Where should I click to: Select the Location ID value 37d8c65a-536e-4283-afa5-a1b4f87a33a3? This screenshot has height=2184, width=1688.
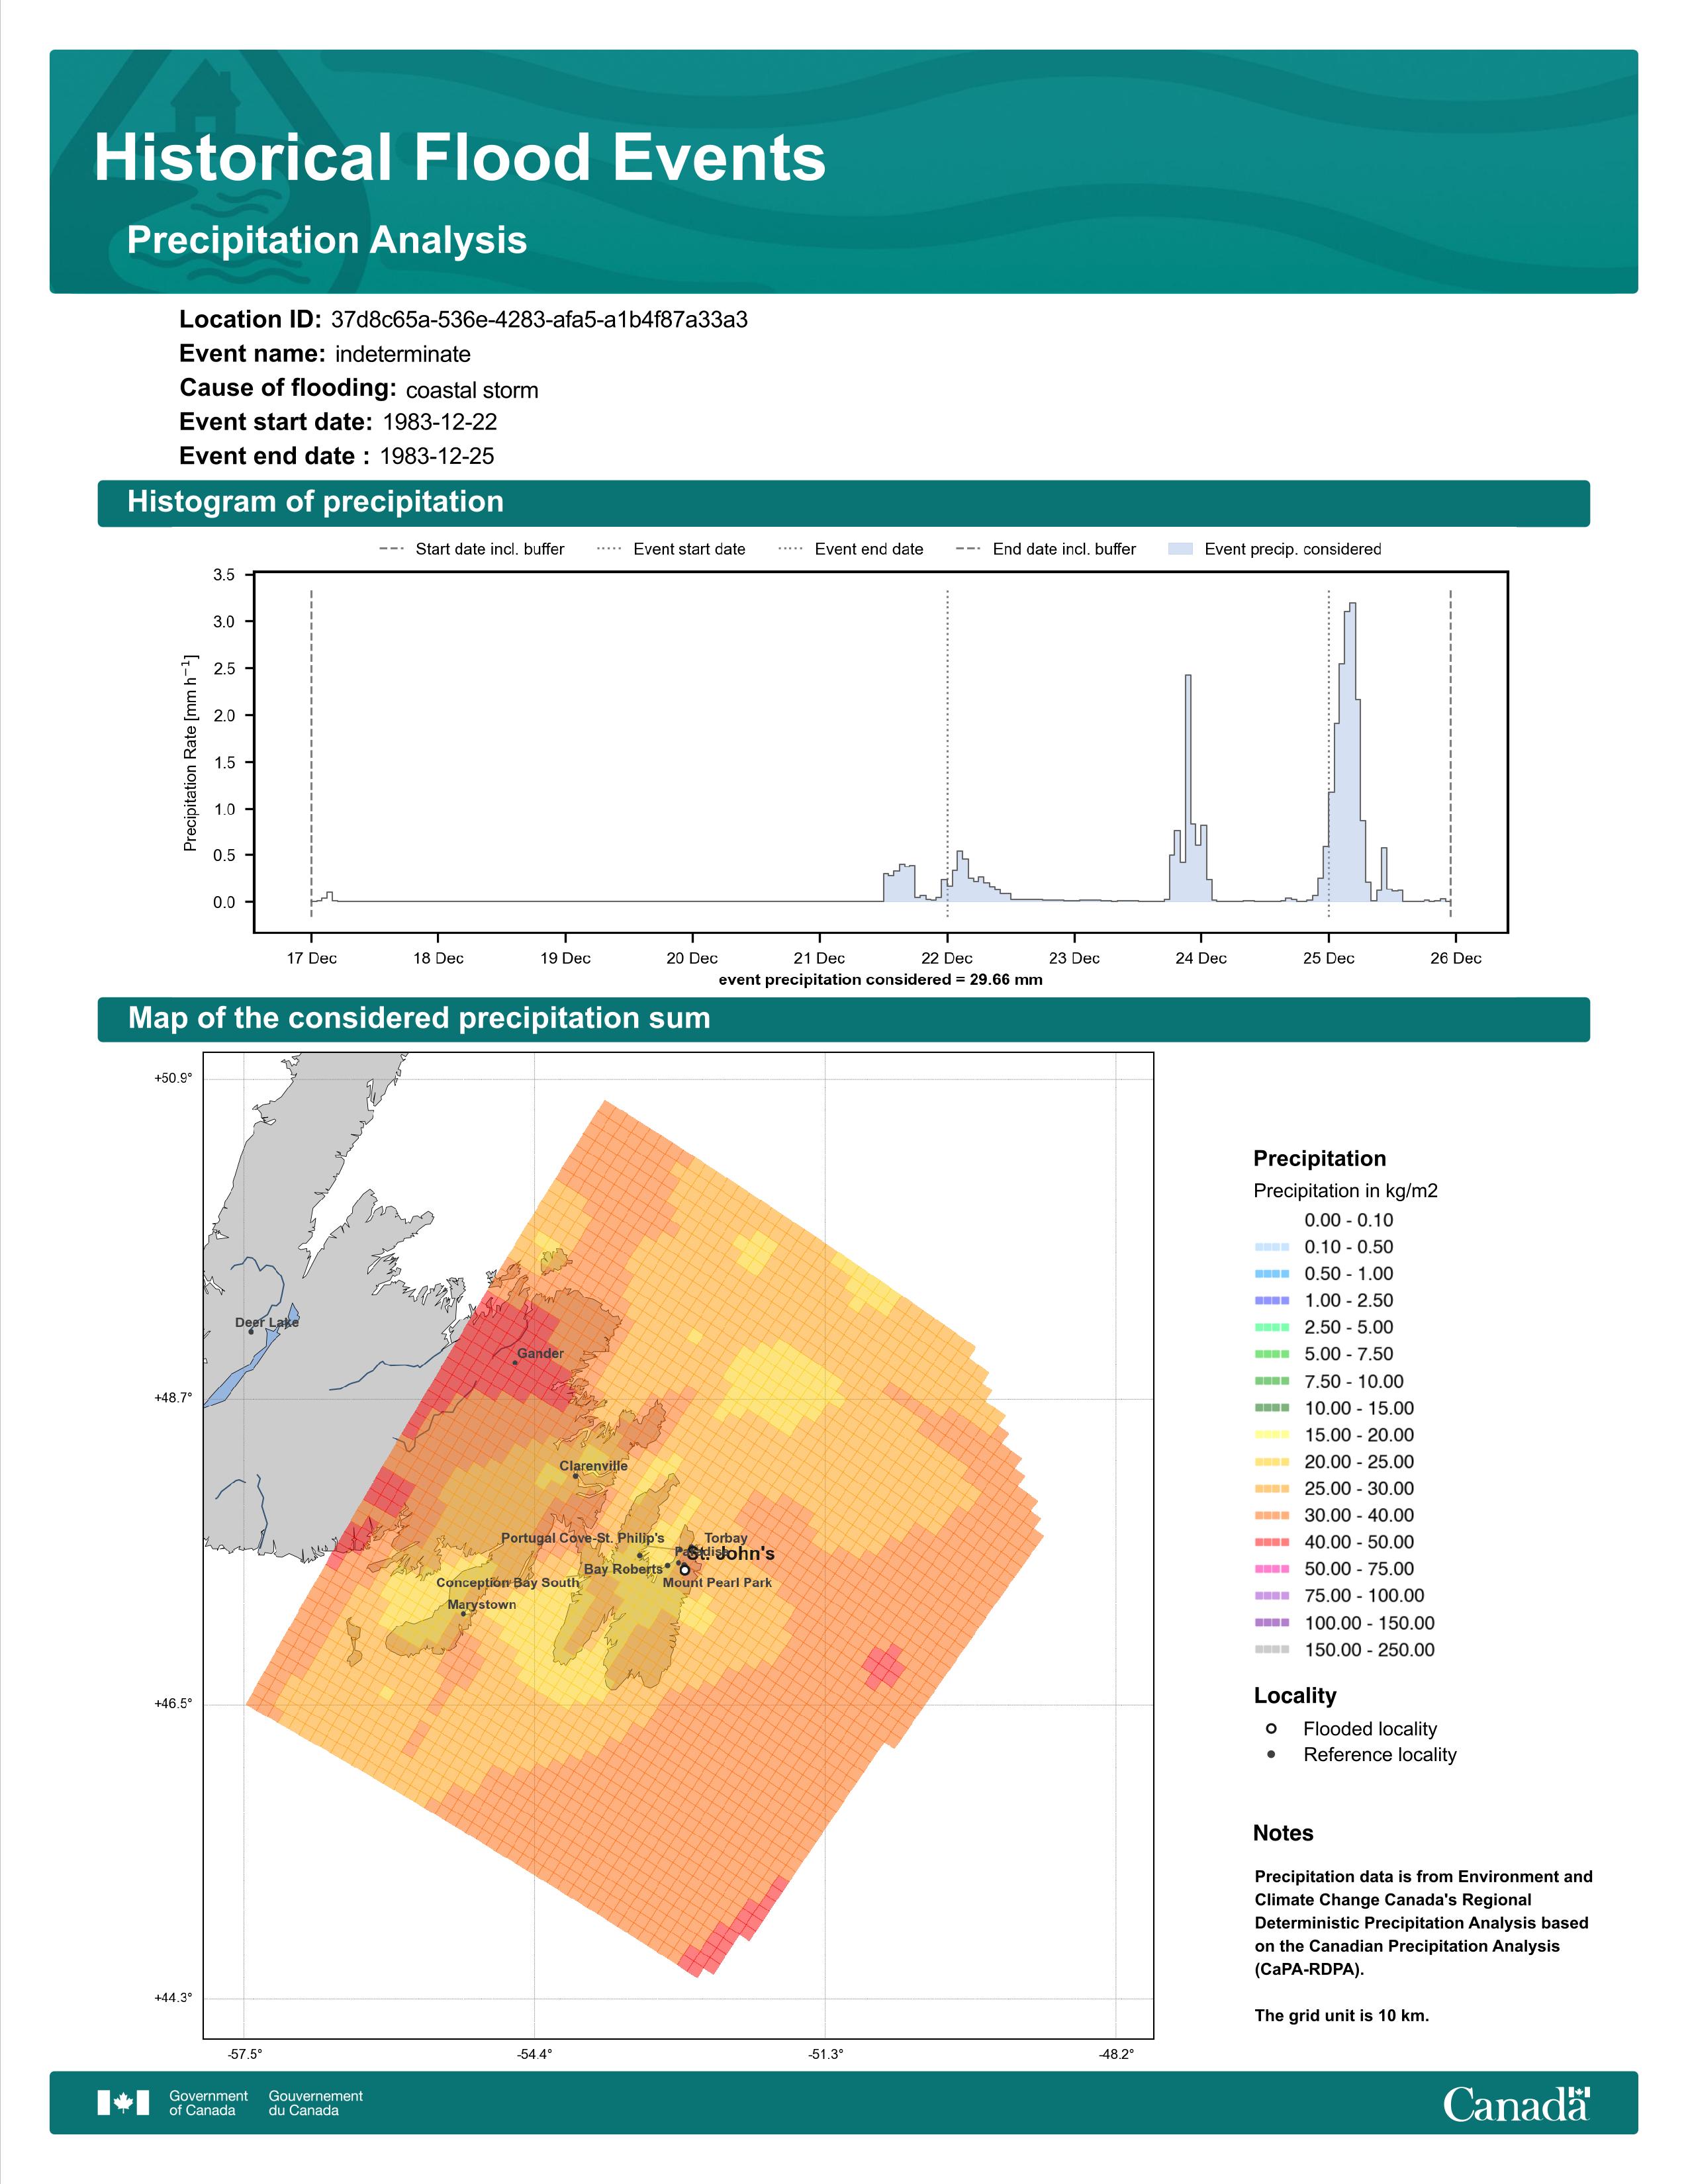[x=539, y=320]
